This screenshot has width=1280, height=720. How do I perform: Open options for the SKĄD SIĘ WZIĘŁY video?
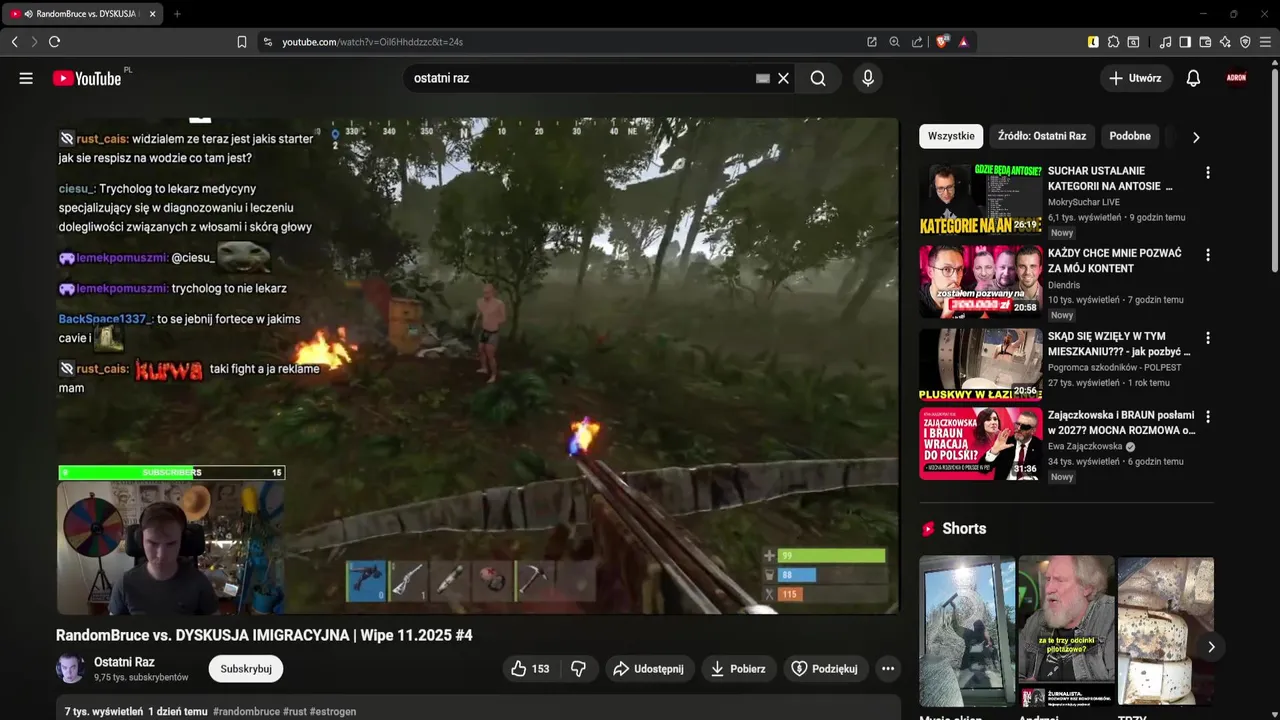(1207, 338)
